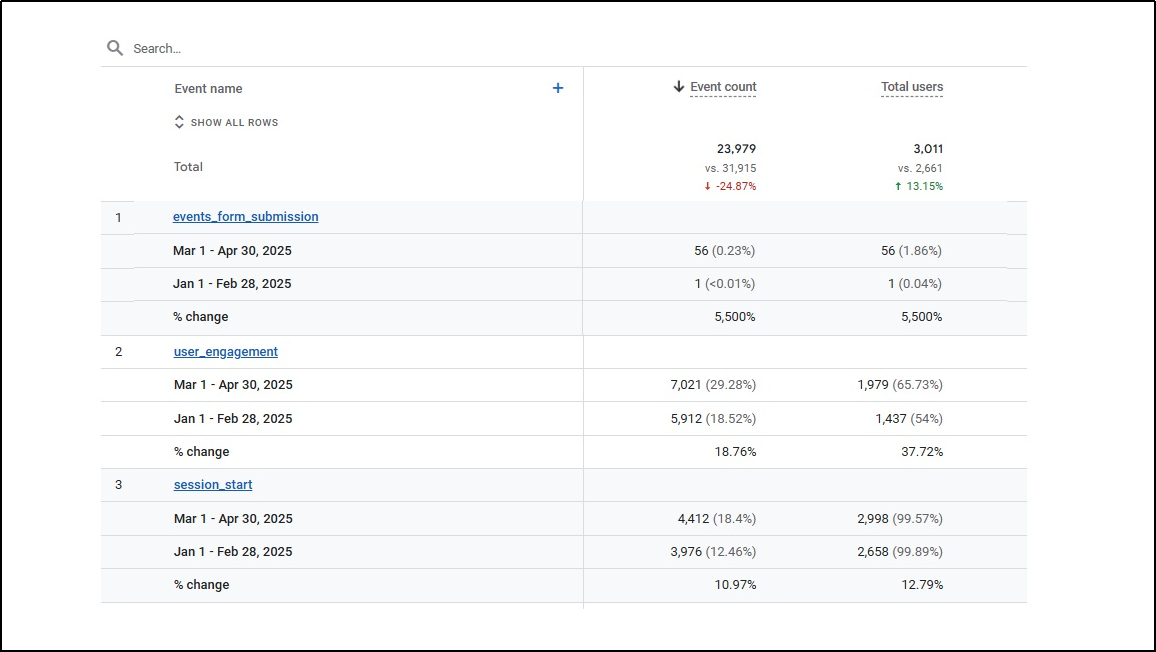This screenshot has width=1156, height=652.
Task: Click the Event count column header
Action: pyautogui.click(x=722, y=87)
